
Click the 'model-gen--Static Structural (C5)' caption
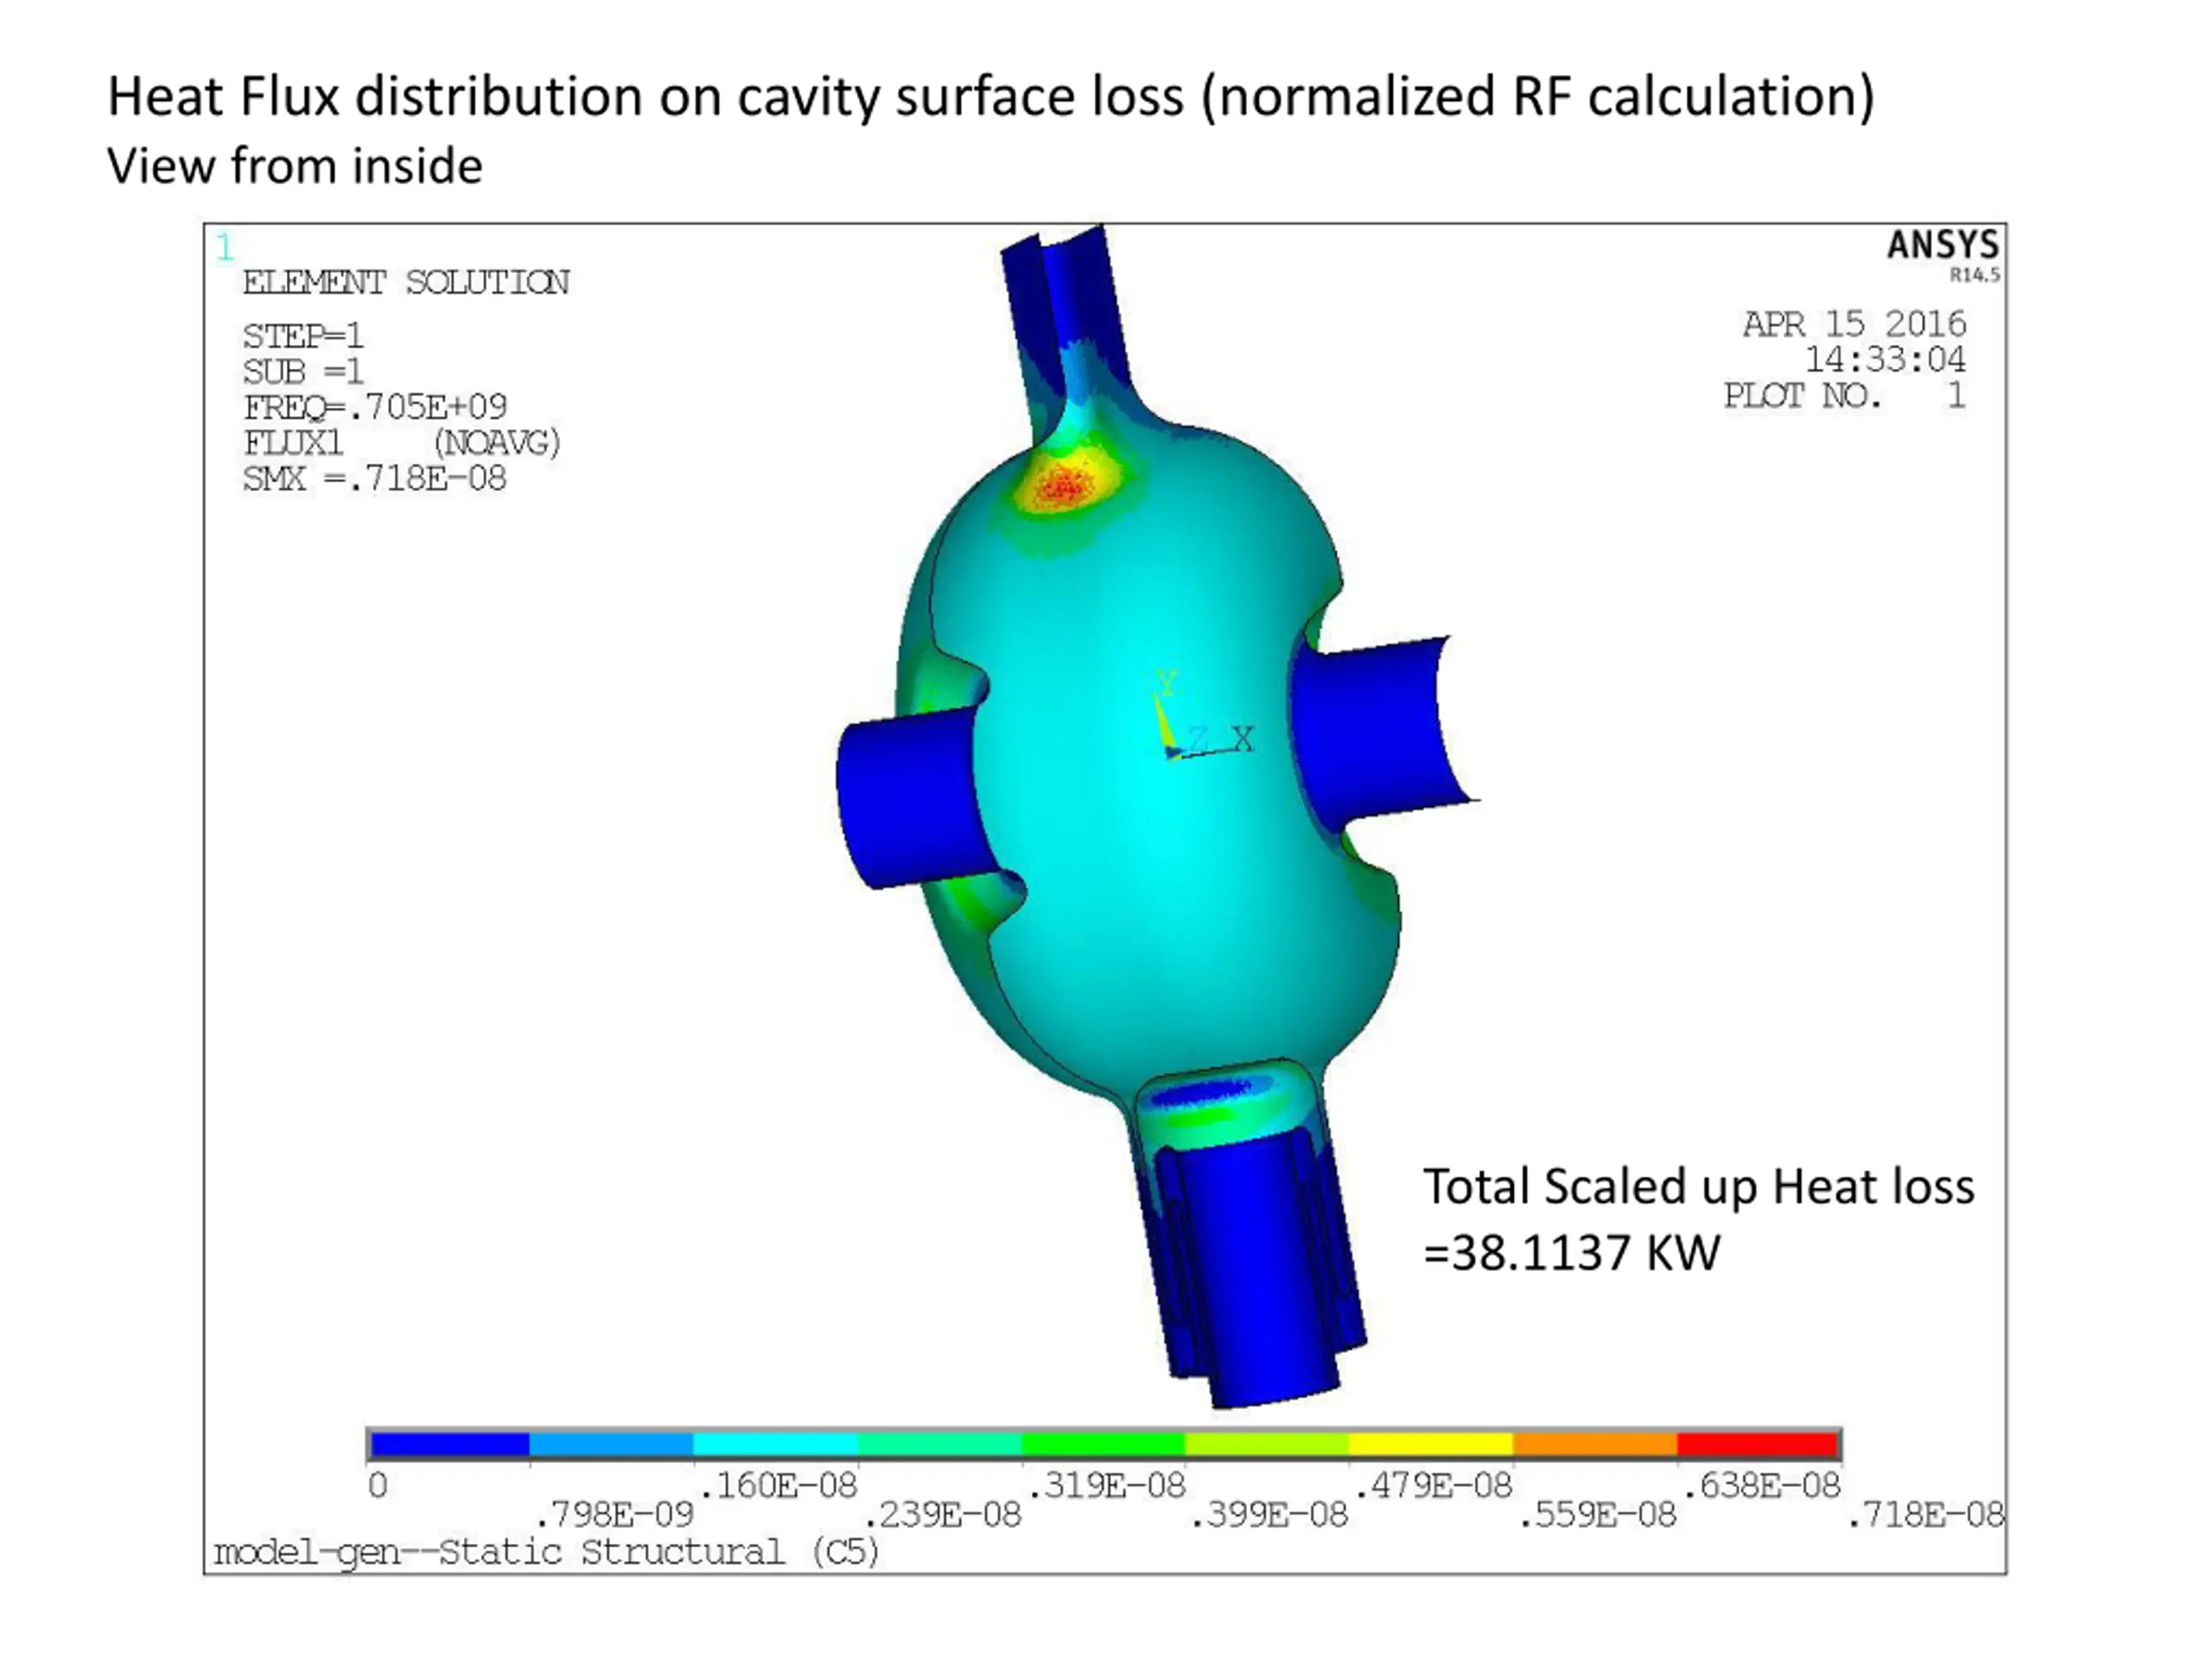[546, 1552]
